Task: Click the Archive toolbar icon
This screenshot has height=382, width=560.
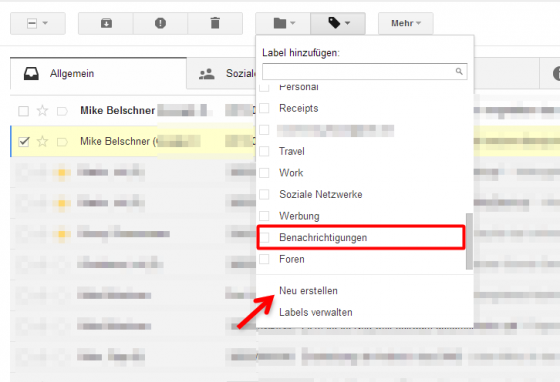Action: click(x=106, y=24)
